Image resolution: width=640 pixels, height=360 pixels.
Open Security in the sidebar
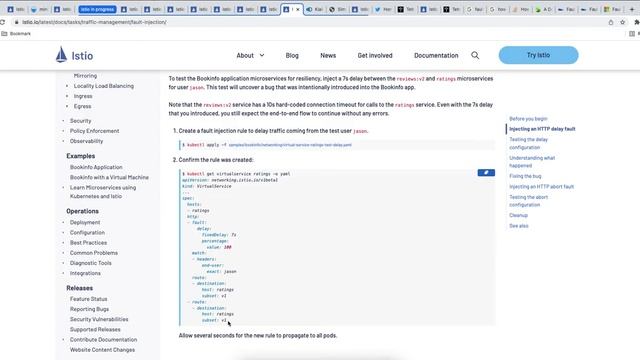pyautogui.click(x=80, y=121)
